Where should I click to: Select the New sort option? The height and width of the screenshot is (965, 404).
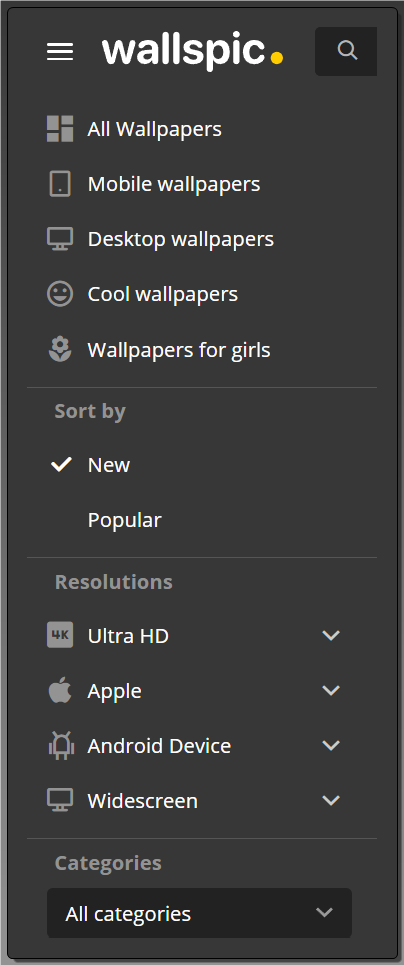(108, 465)
